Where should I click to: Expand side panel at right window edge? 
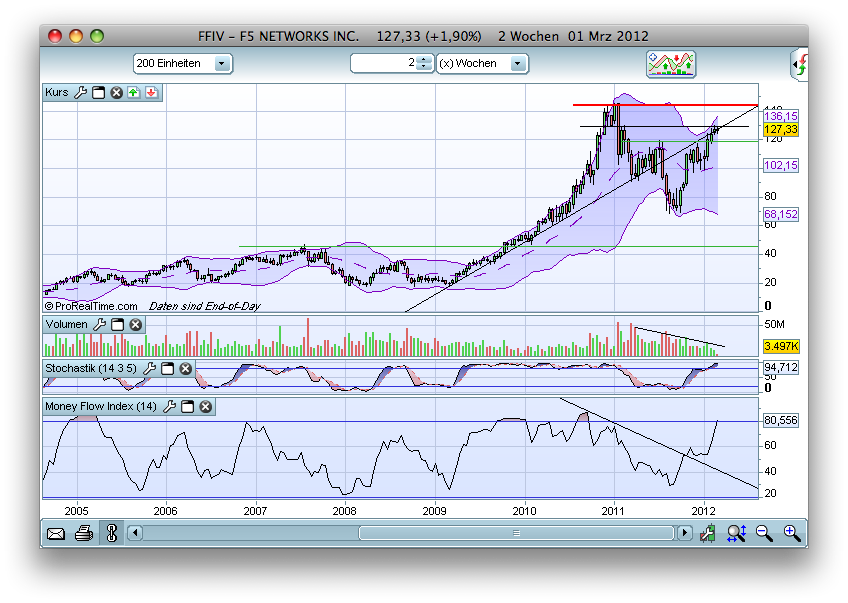click(799, 65)
